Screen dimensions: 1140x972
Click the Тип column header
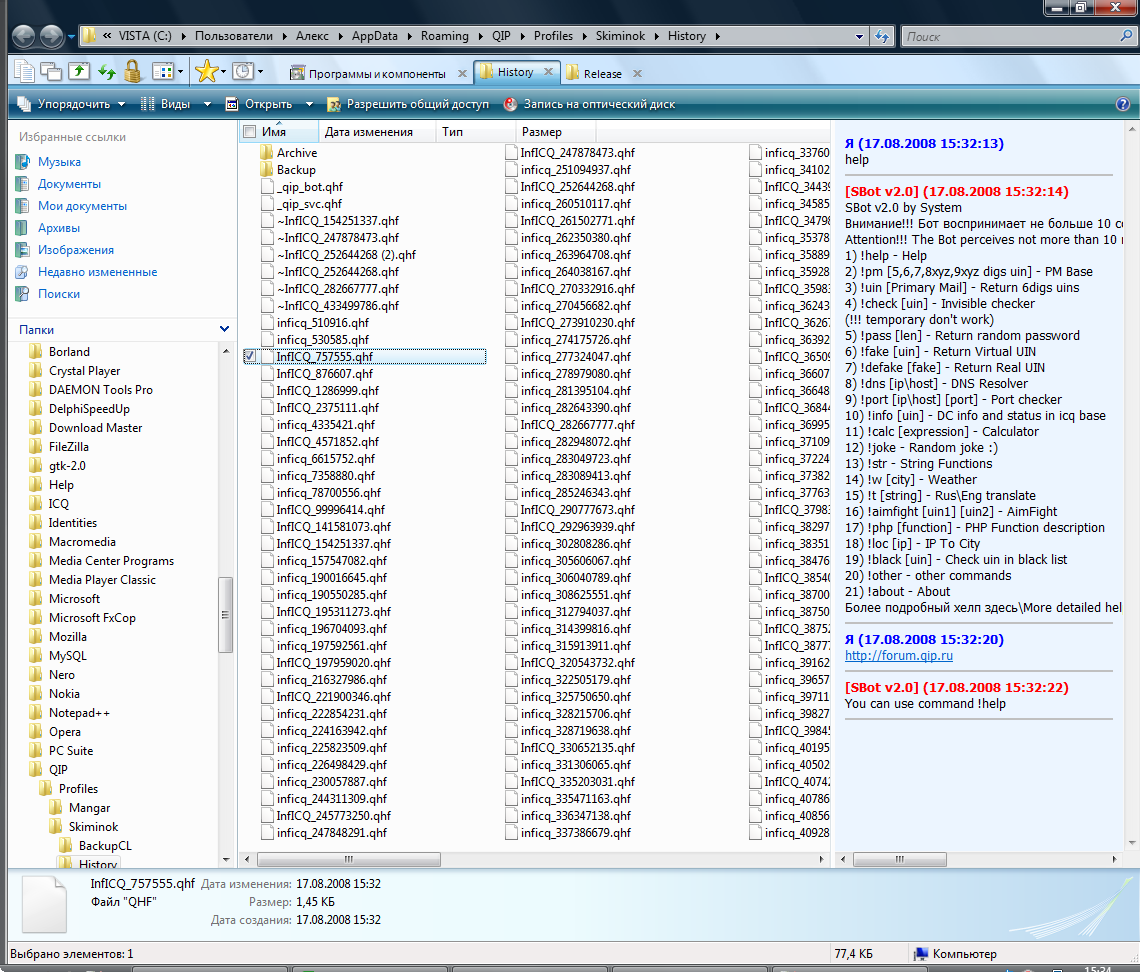pos(475,132)
